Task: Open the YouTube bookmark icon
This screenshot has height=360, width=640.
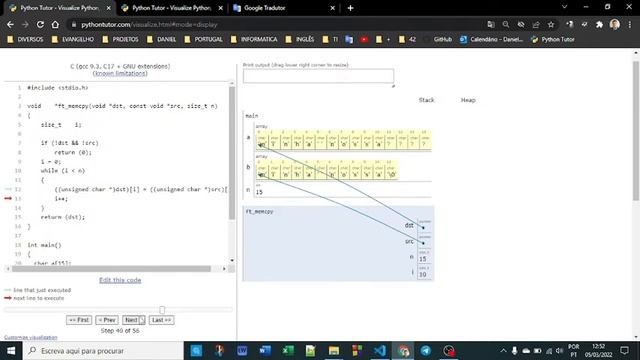Action: click(x=364, y=39)
